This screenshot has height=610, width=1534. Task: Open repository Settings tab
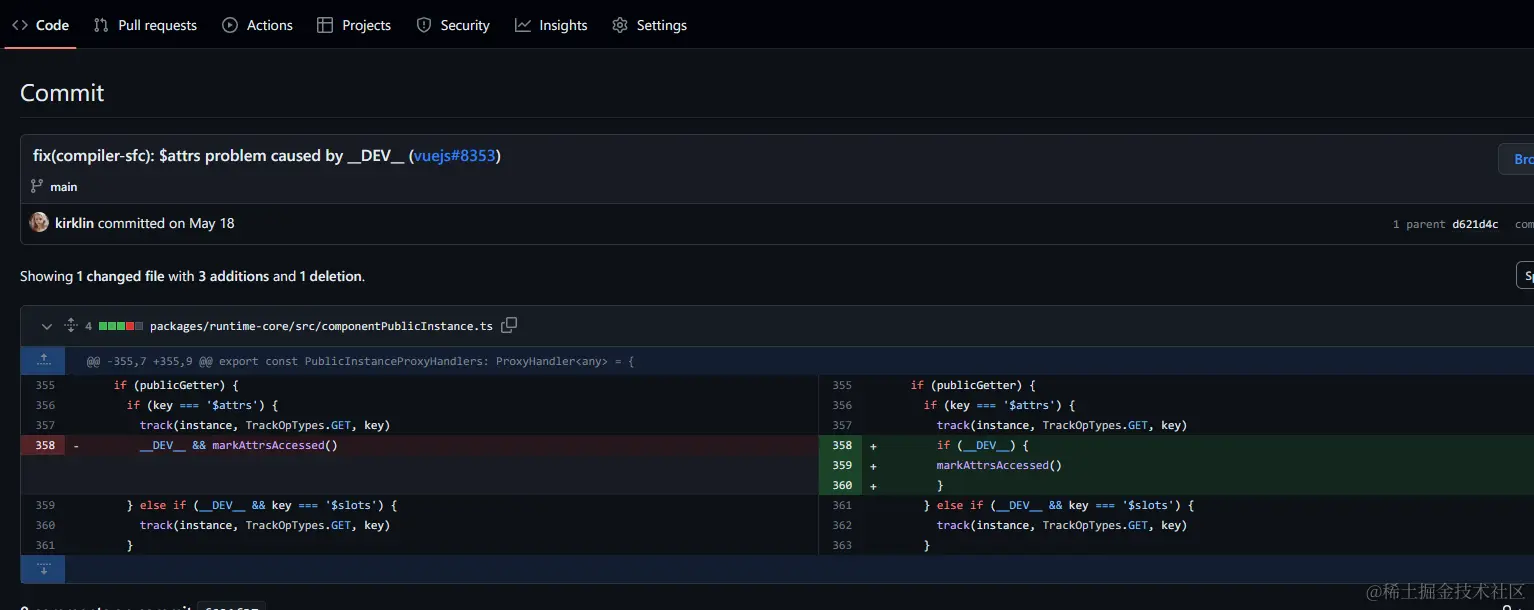pos(650,25)
